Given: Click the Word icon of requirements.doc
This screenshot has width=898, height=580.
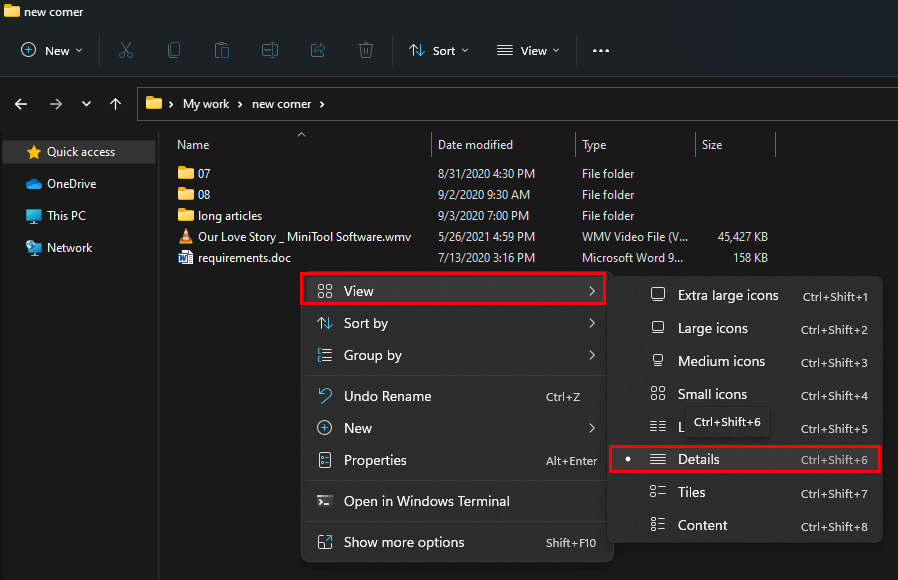Looking at the screenshot, I should coord(186,258).
